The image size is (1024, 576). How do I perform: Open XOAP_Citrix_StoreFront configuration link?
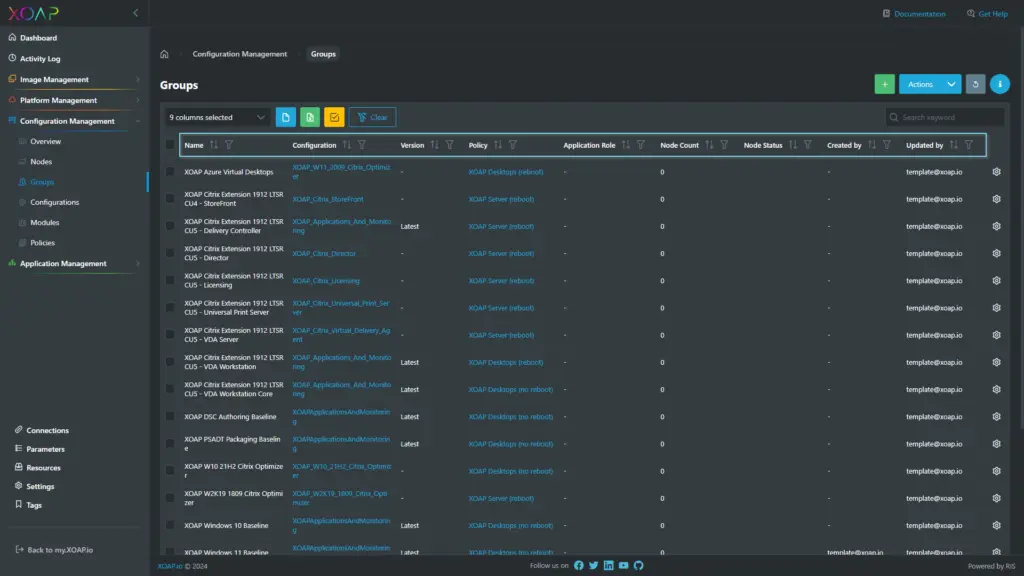(328, 199)
